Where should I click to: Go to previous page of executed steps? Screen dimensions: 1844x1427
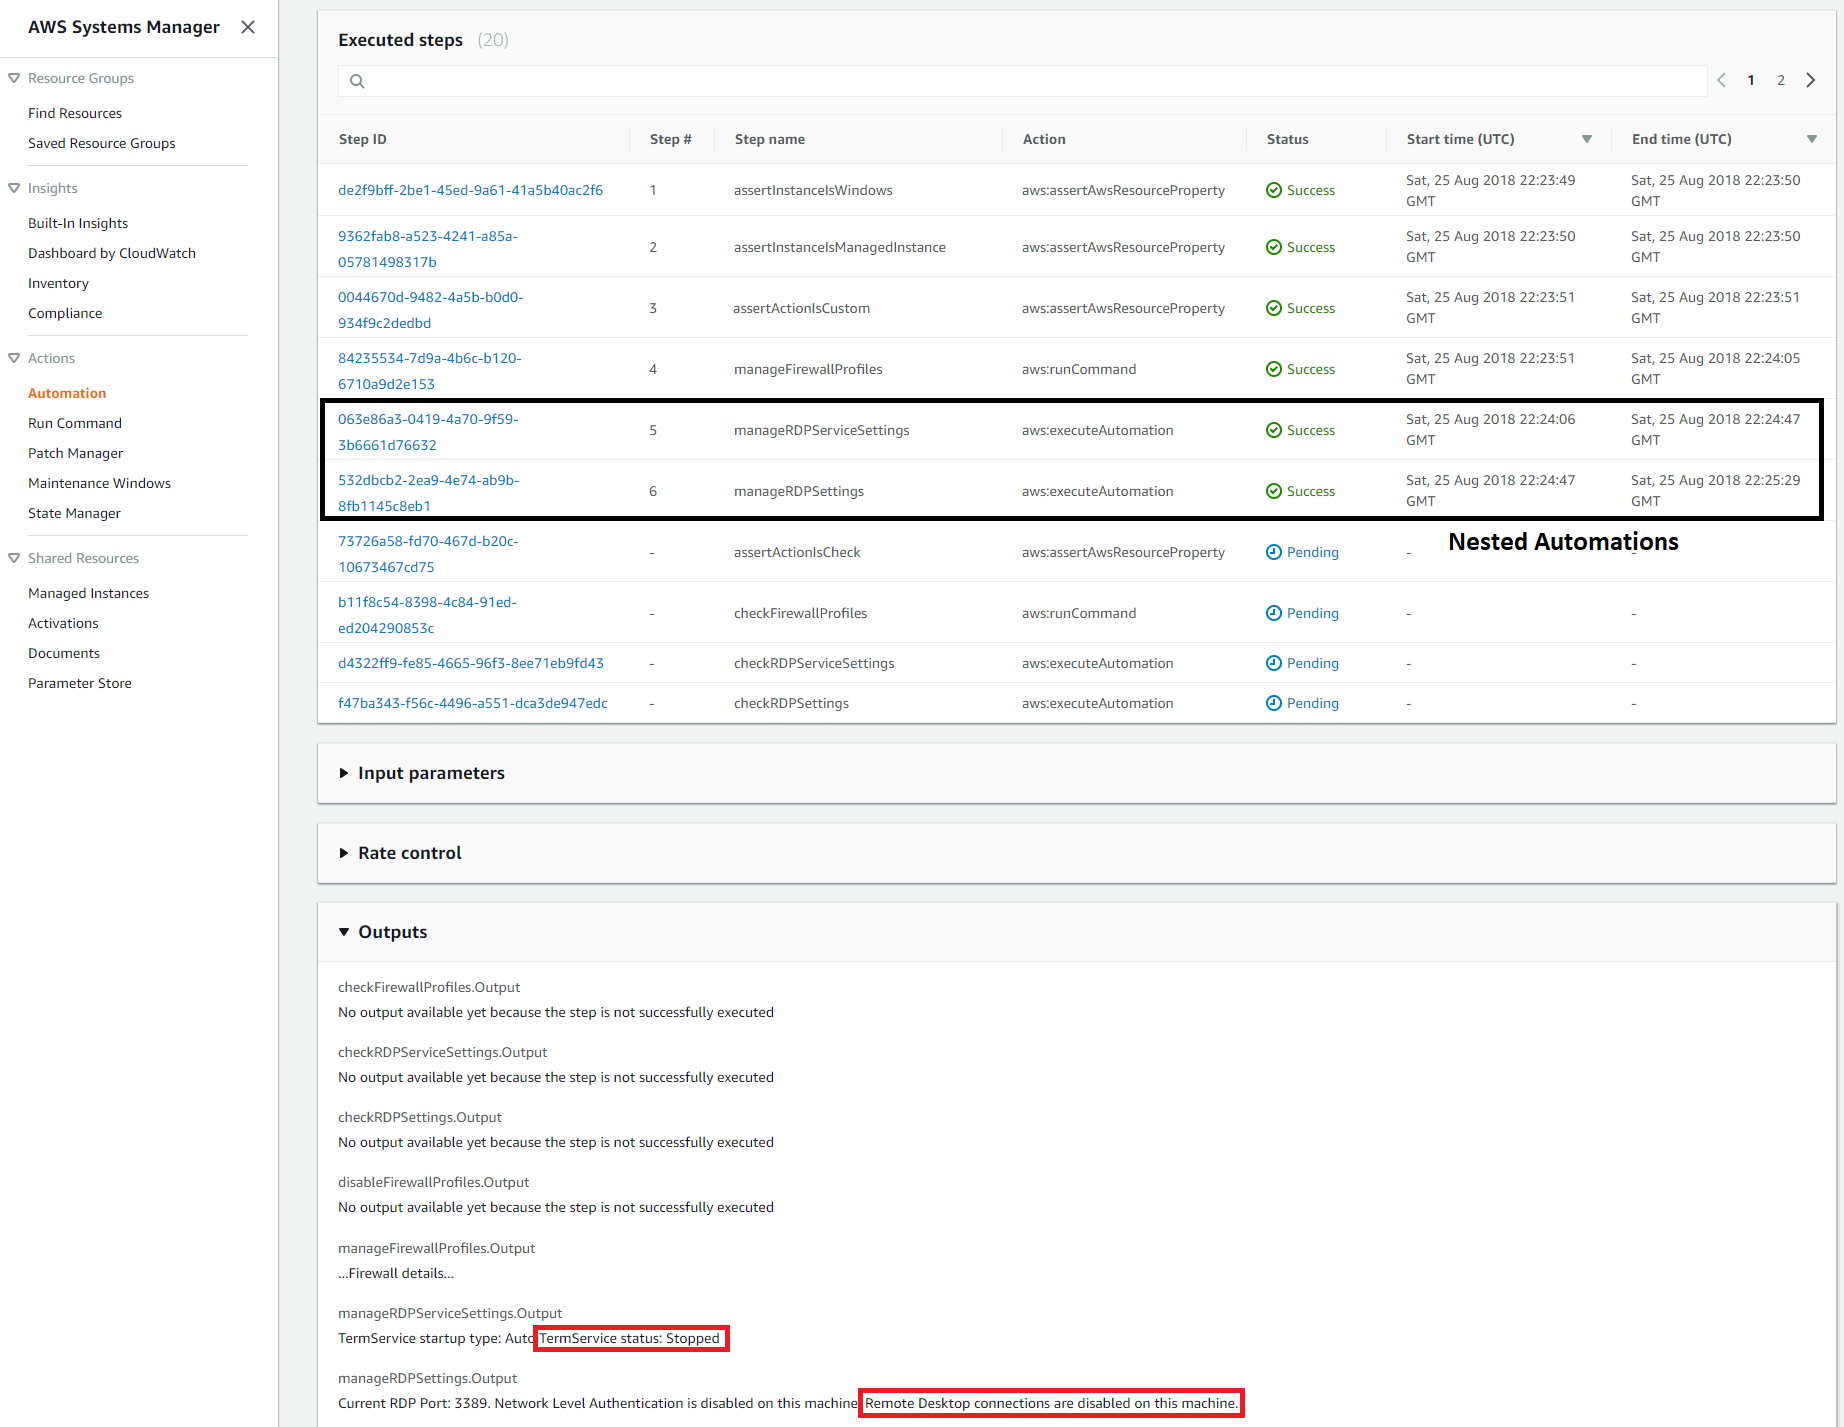coord(1721,80)
